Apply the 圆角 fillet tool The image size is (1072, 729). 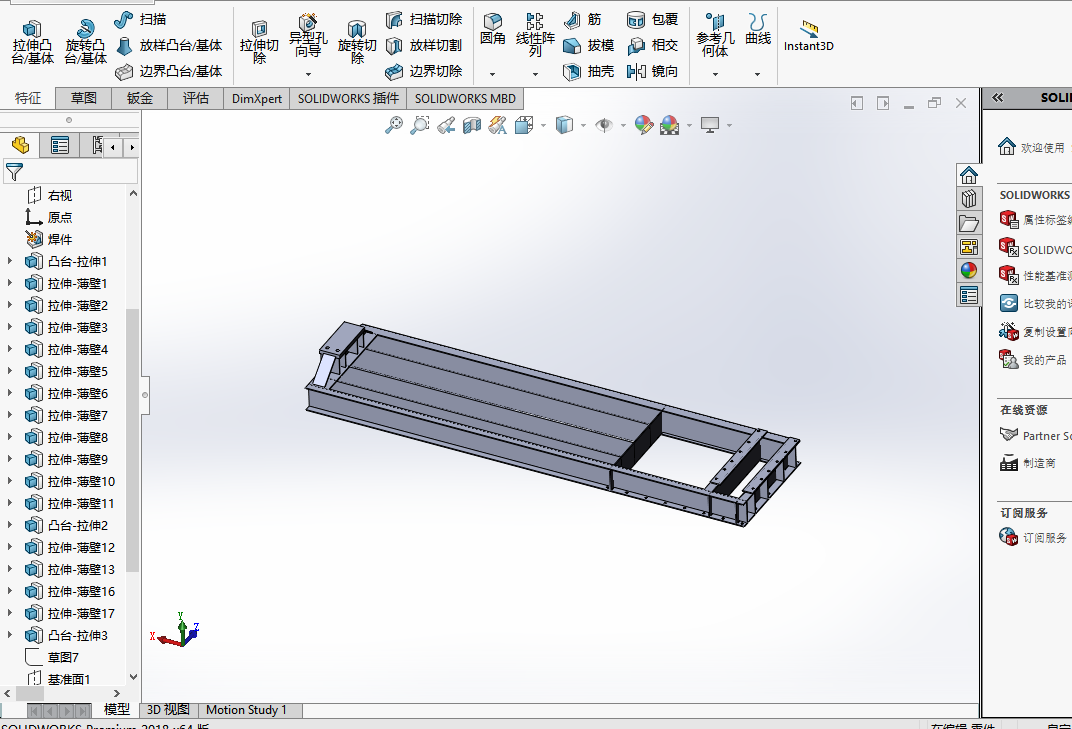tap(492, 29)
